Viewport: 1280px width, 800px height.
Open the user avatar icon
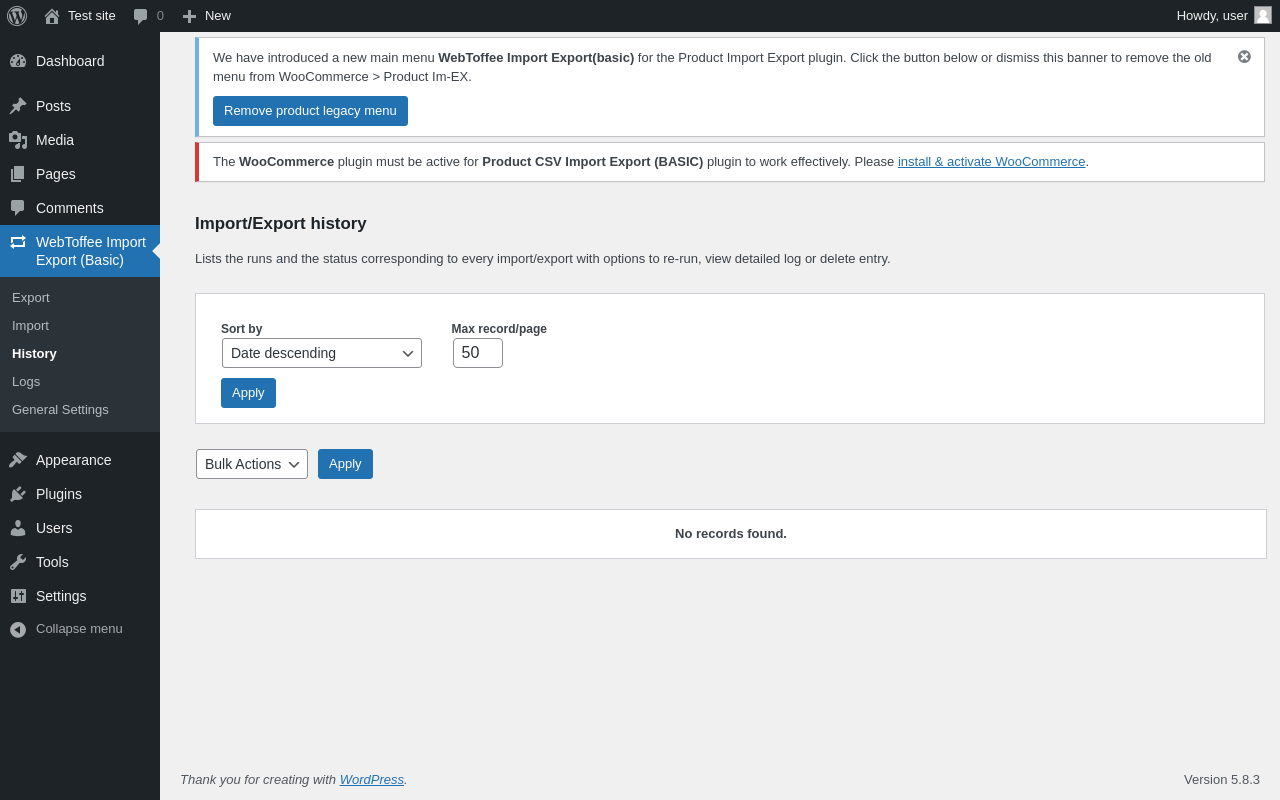[x=1263, y=15]
